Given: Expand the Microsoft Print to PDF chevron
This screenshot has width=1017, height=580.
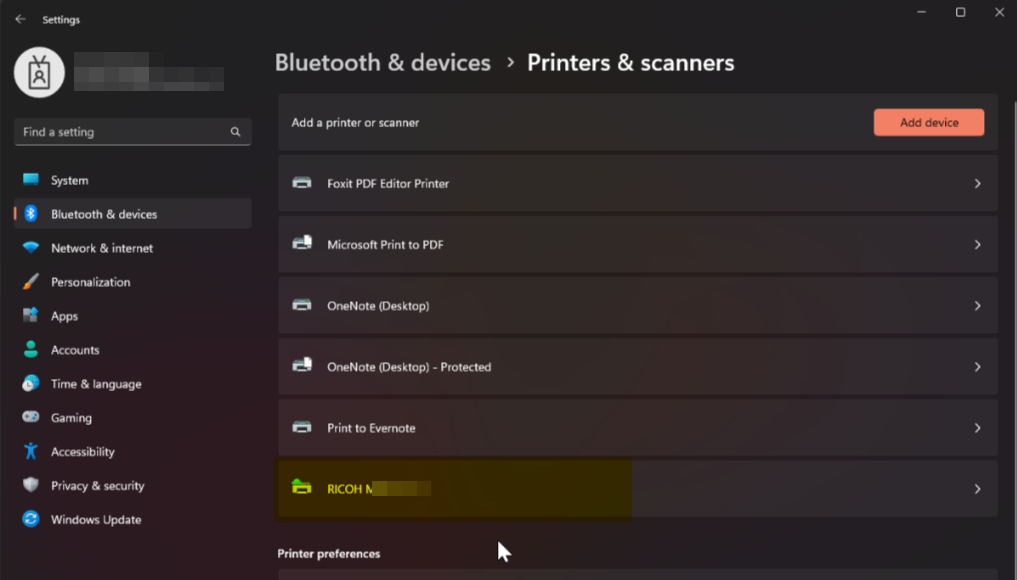Looking at the screenshot, I should (977, 245).
